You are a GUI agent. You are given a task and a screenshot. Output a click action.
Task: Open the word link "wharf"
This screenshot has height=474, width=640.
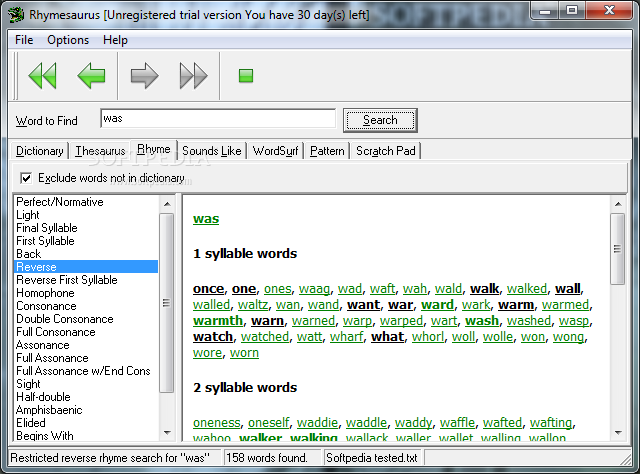[x=347, y=337]
